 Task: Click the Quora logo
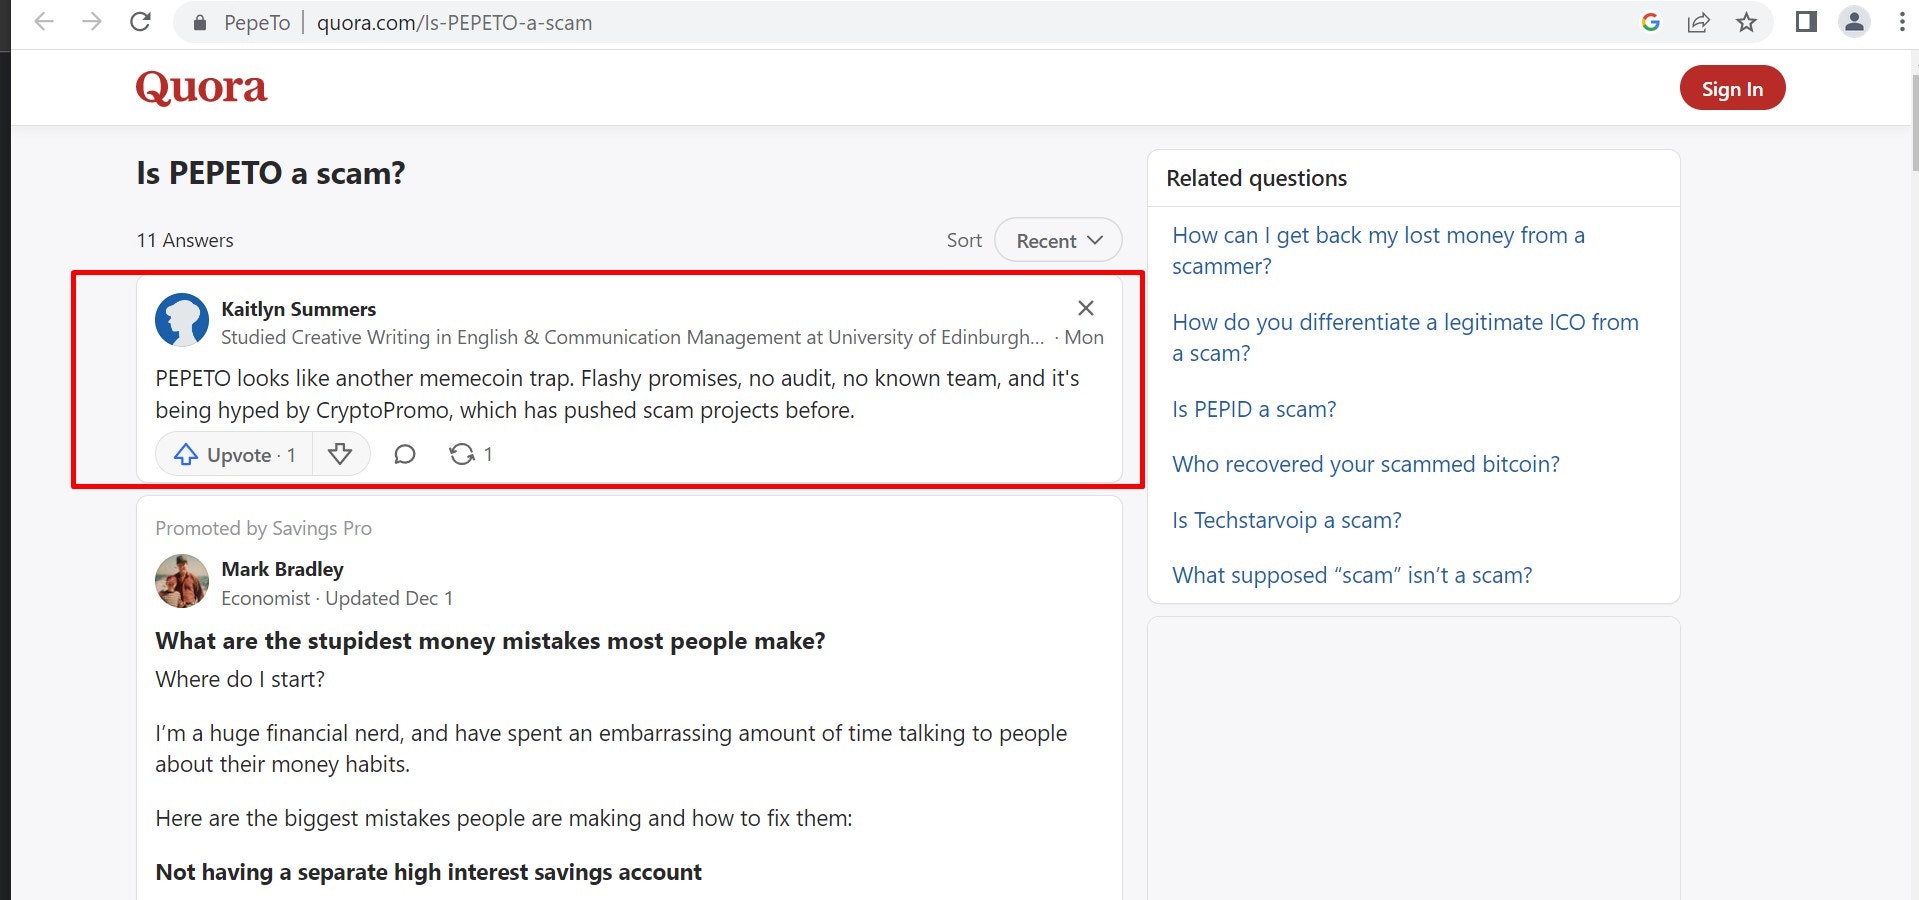[201, 88]
